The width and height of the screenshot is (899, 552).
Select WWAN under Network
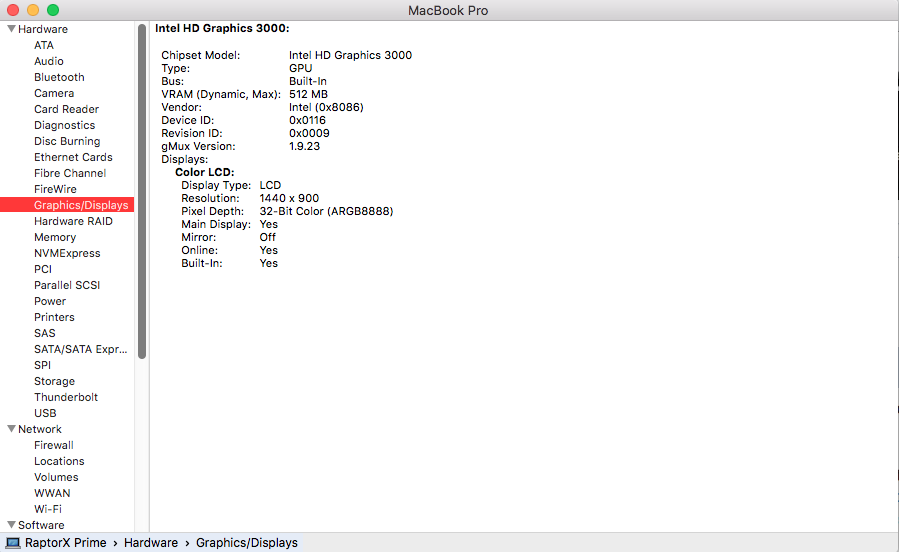click(x=52, y=494)
